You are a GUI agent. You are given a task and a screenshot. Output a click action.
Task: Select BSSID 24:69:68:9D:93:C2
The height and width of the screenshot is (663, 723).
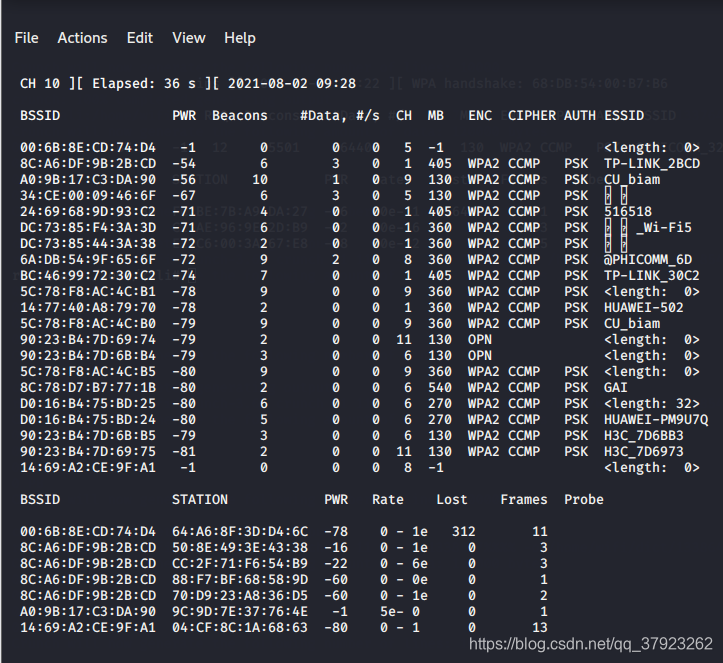[88, 212]
